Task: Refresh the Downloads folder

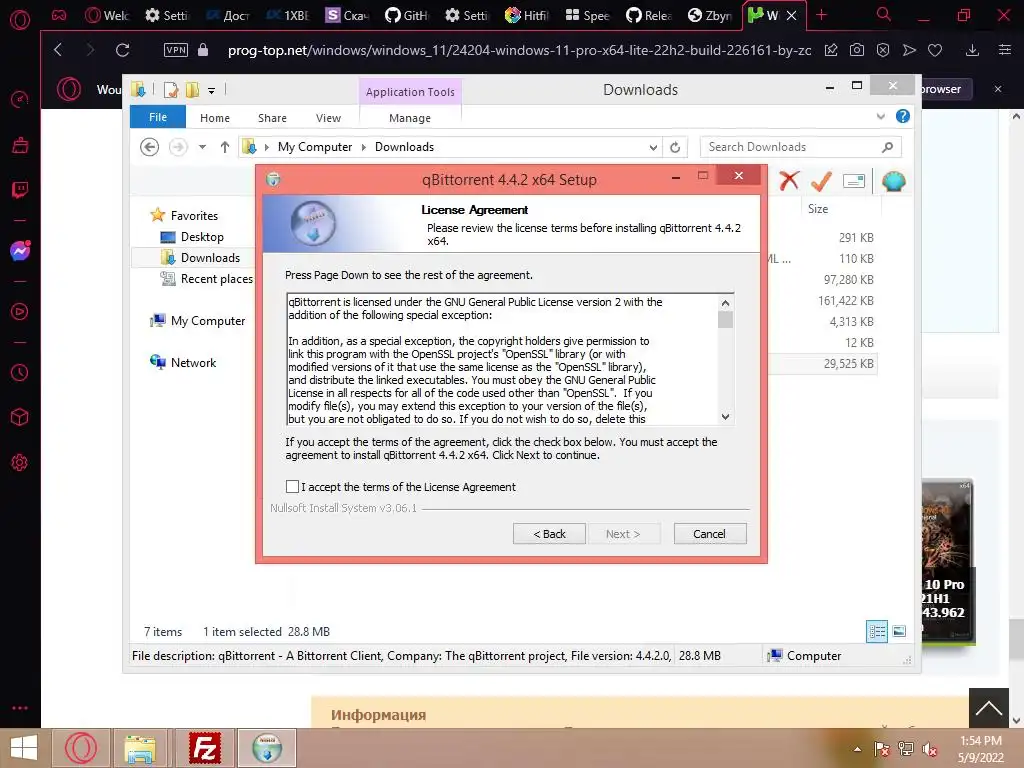Action: click(675, 148)
